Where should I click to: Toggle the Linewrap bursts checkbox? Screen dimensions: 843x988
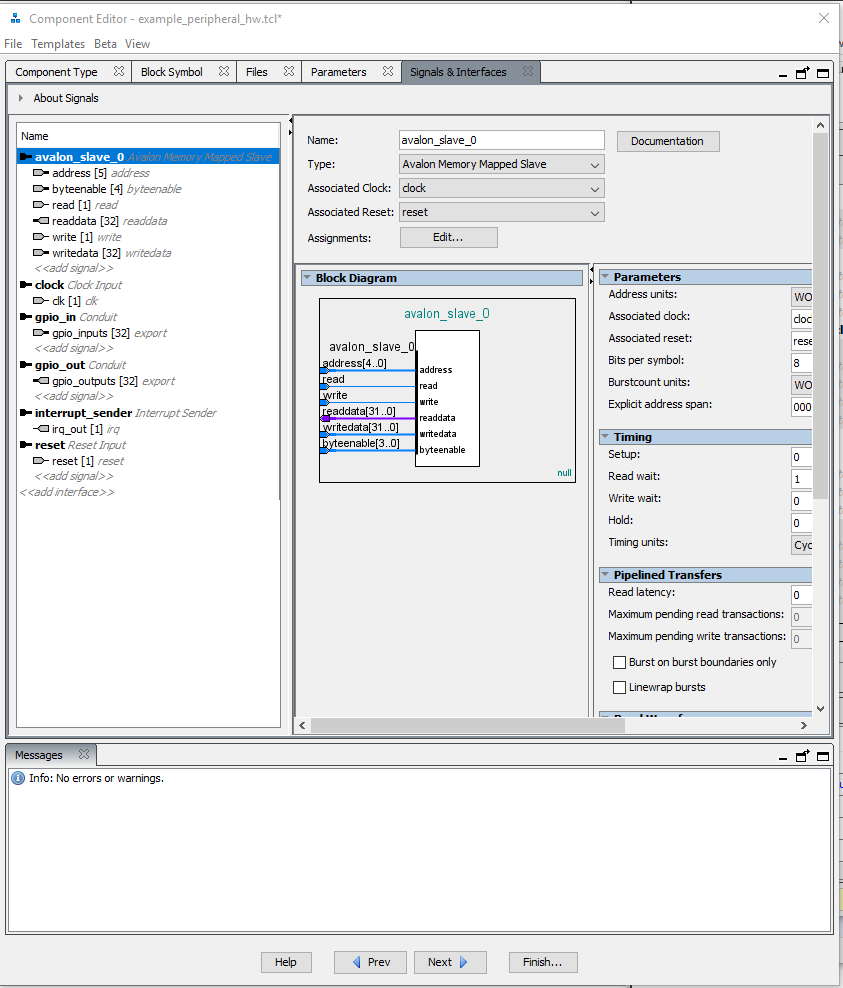point(620,688)
